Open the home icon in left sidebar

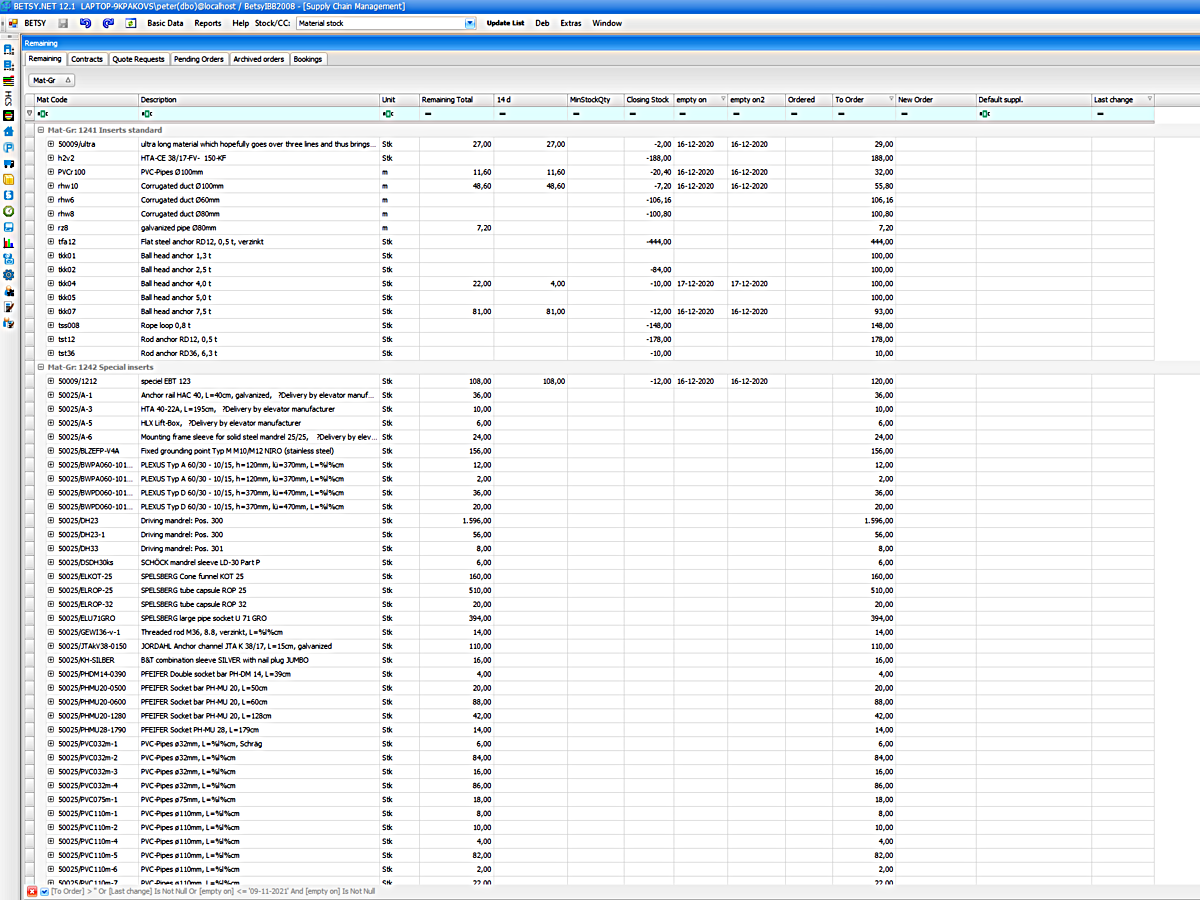(9, 130)
